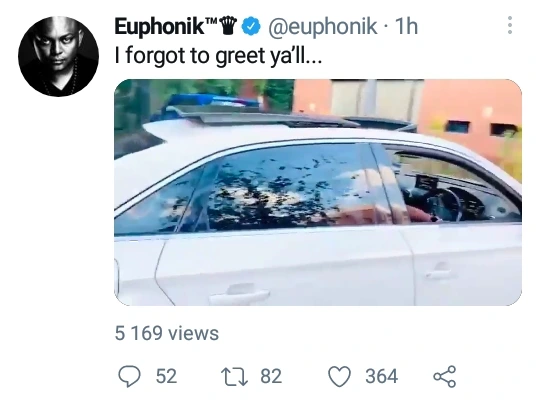Open Euphonik's profile picture
The image size is (540, 406).
coord(59,56)
